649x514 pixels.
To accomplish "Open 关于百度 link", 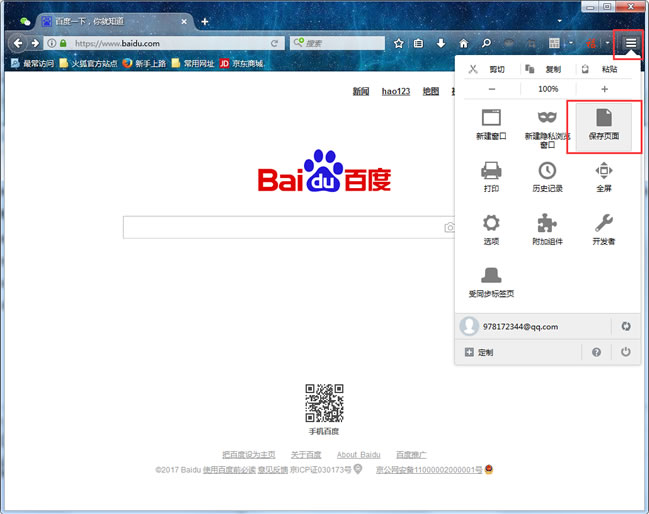I will click(x=306, y=455).
